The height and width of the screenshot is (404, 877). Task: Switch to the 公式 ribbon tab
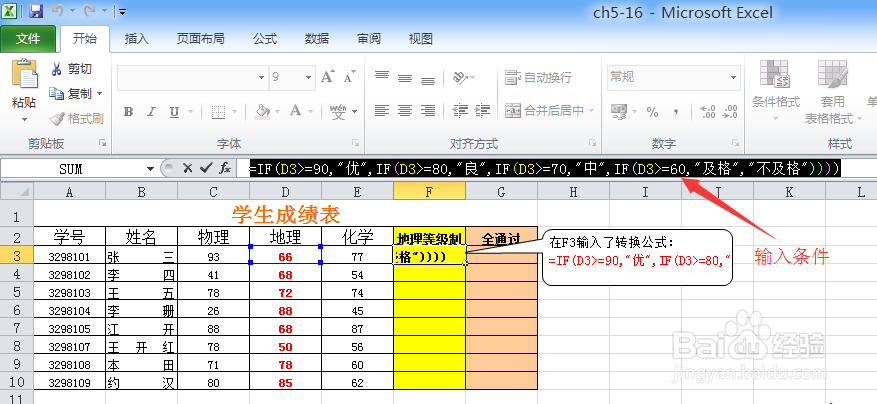pos(265,39)
